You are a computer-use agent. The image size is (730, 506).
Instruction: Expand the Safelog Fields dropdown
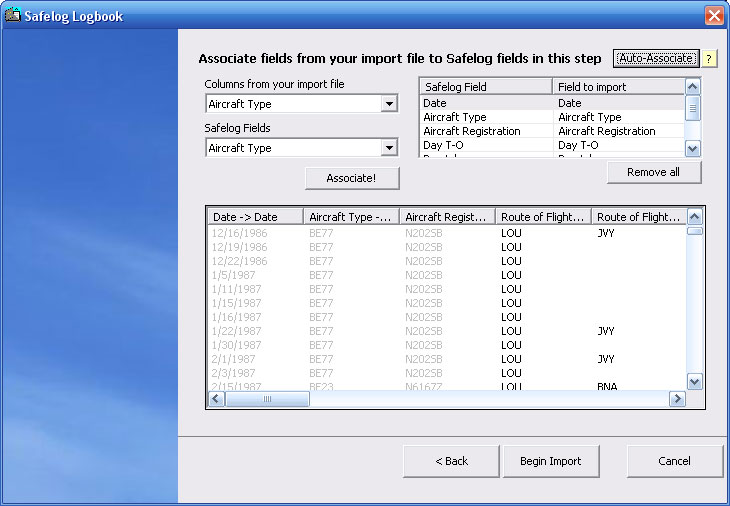point(389,148)
